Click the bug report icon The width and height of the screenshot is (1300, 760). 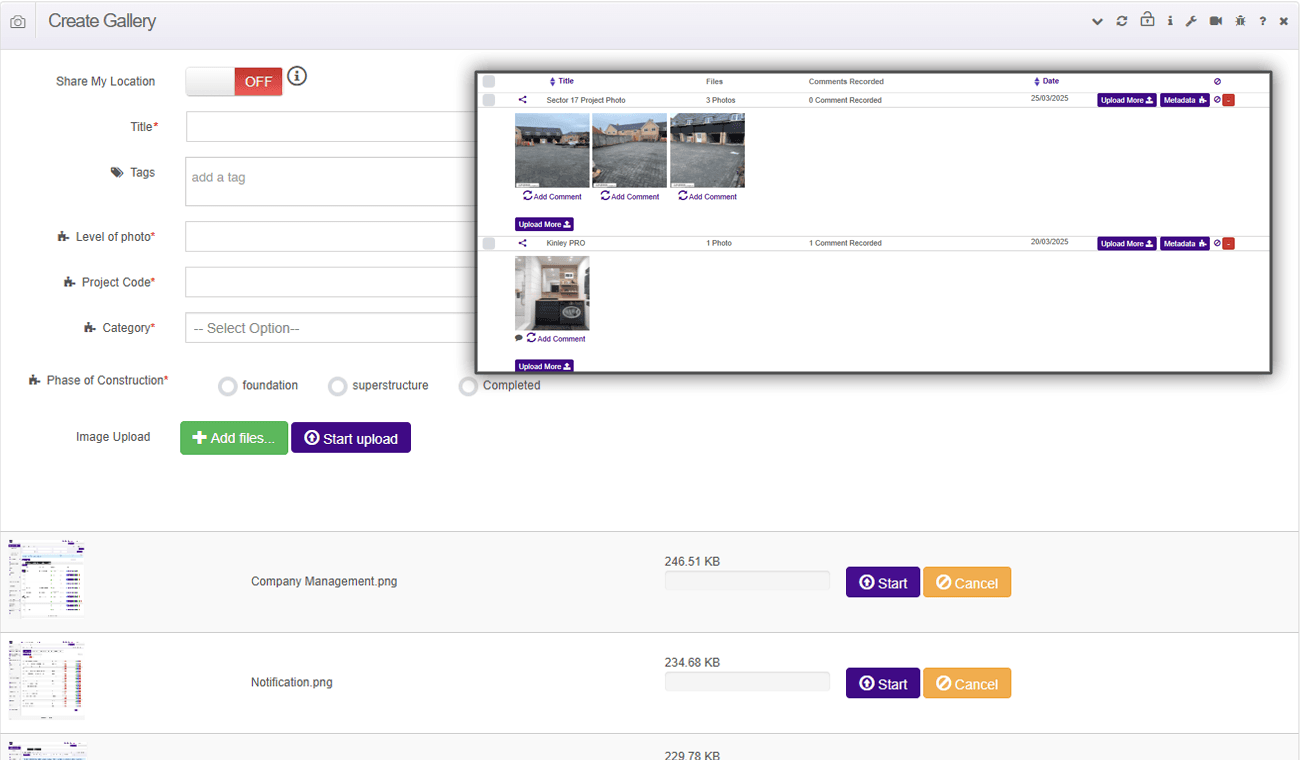[1240, 21]
